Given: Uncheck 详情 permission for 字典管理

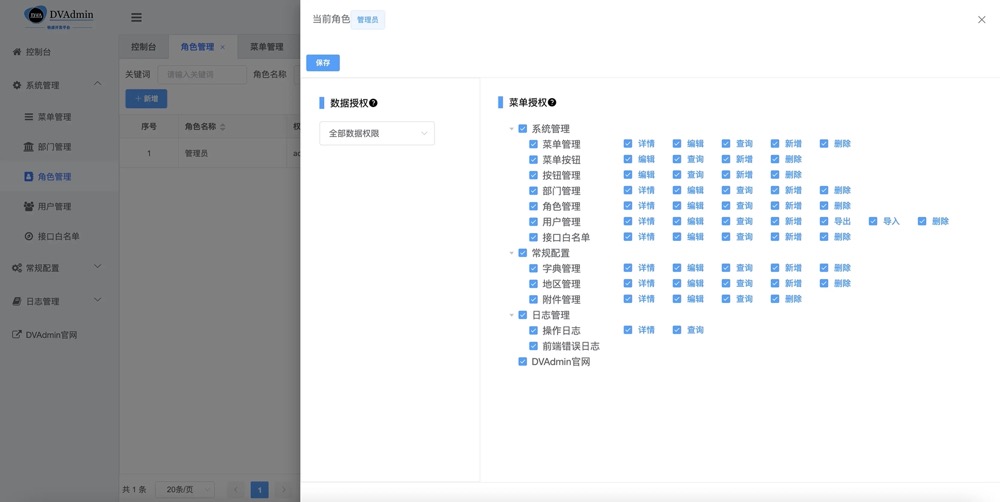Looking at the screenshot, I should tap(628, 268).
